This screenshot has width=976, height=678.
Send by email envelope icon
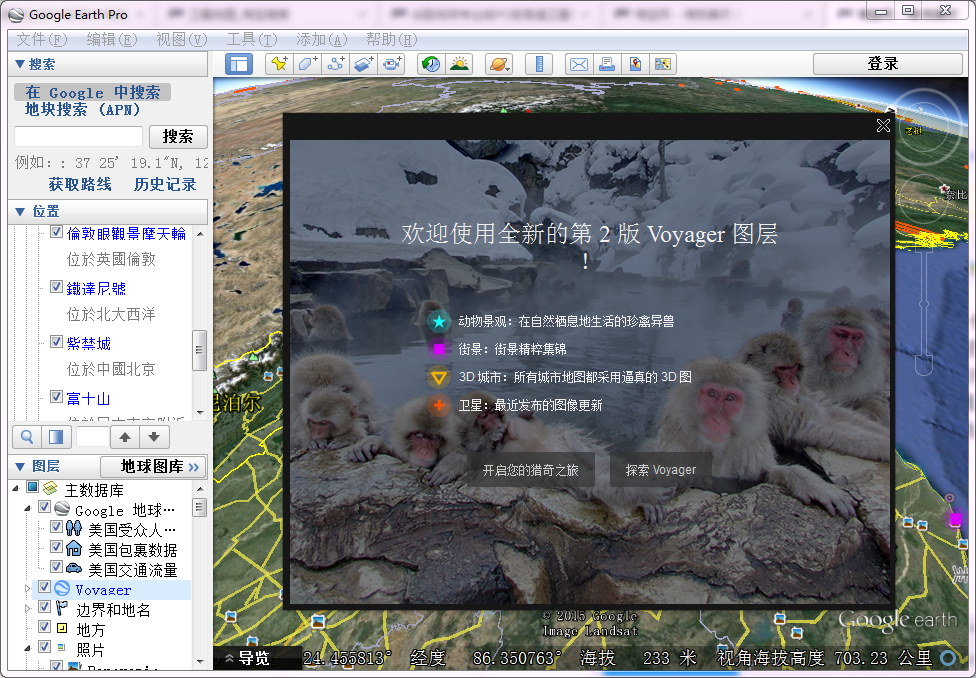point(579,64)
